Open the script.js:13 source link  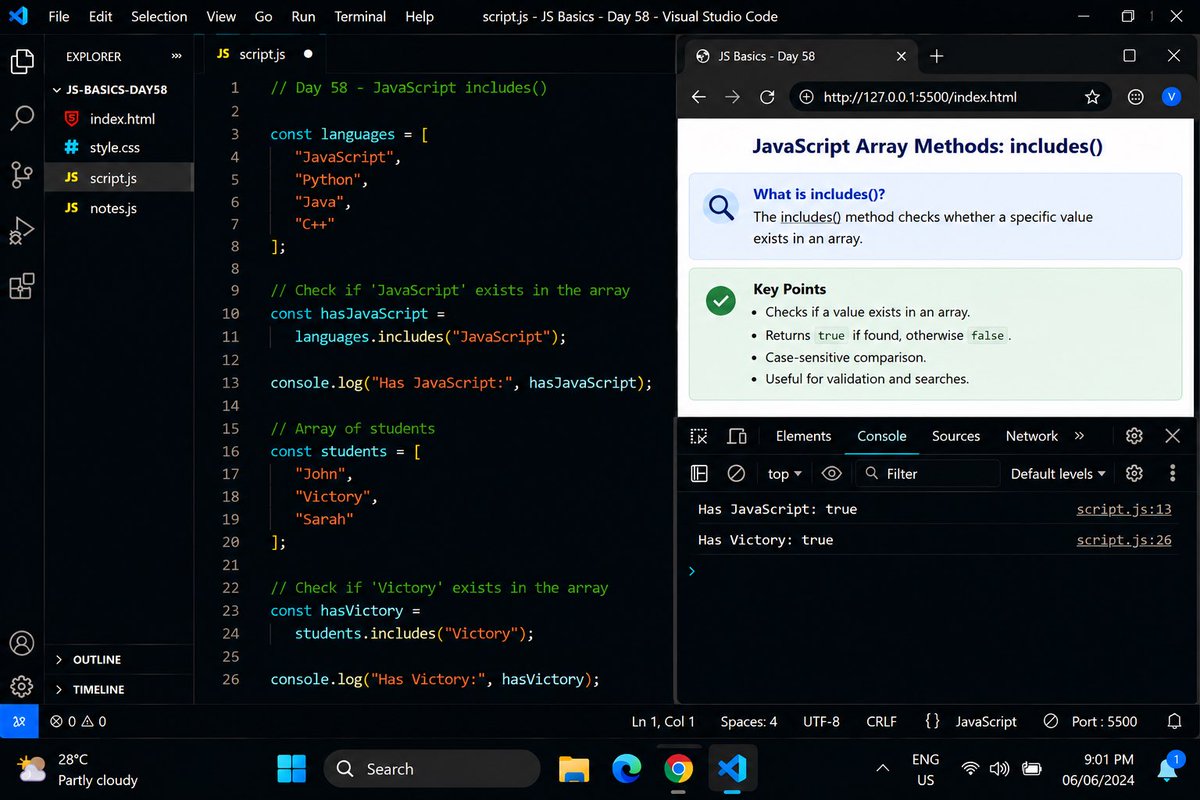pos(1124,509)
